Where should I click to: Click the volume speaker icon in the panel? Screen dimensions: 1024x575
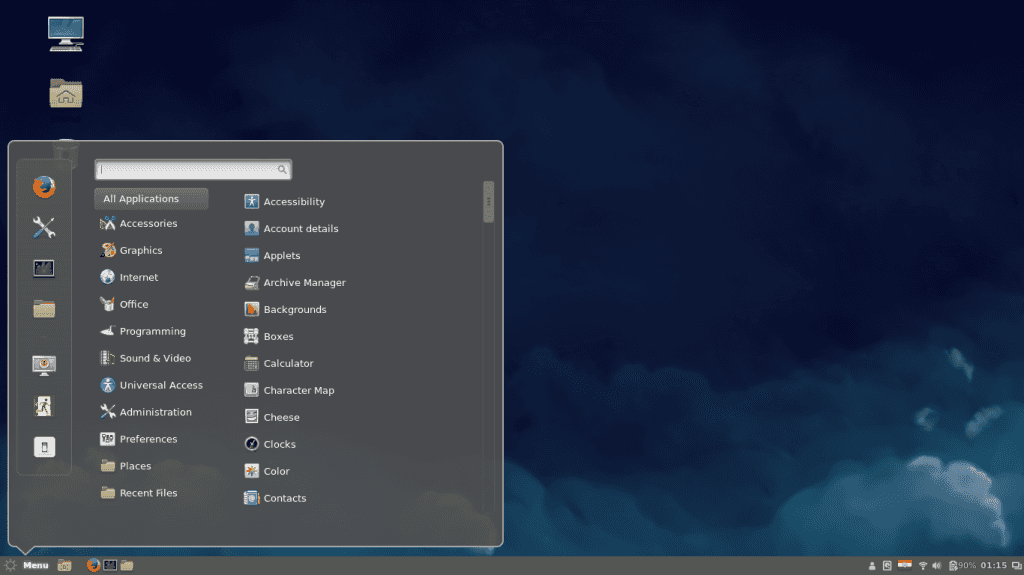coord(938,566)
